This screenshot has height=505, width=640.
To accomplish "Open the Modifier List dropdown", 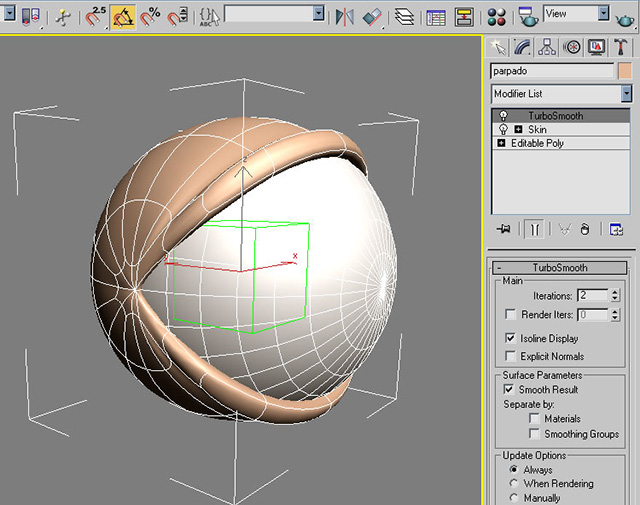I will tap(561, 94).
